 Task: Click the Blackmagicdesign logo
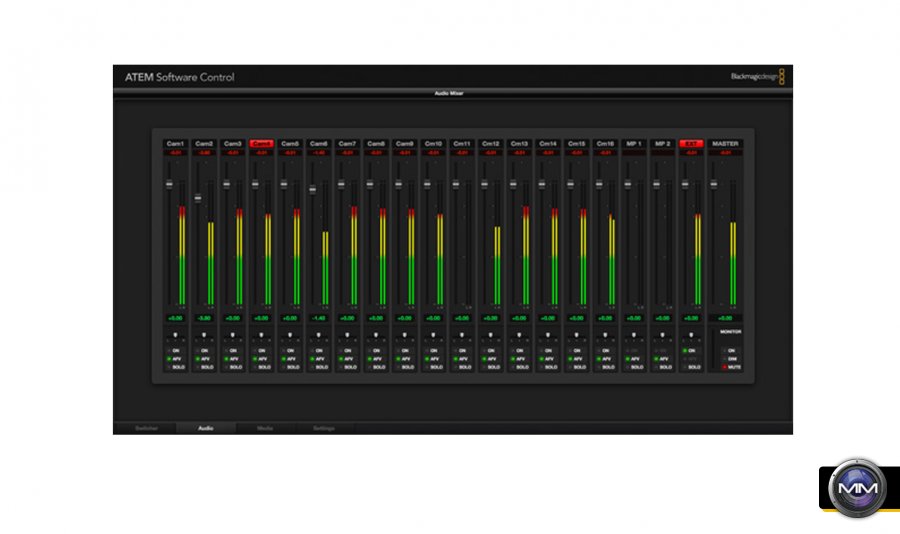click(757, 77)
